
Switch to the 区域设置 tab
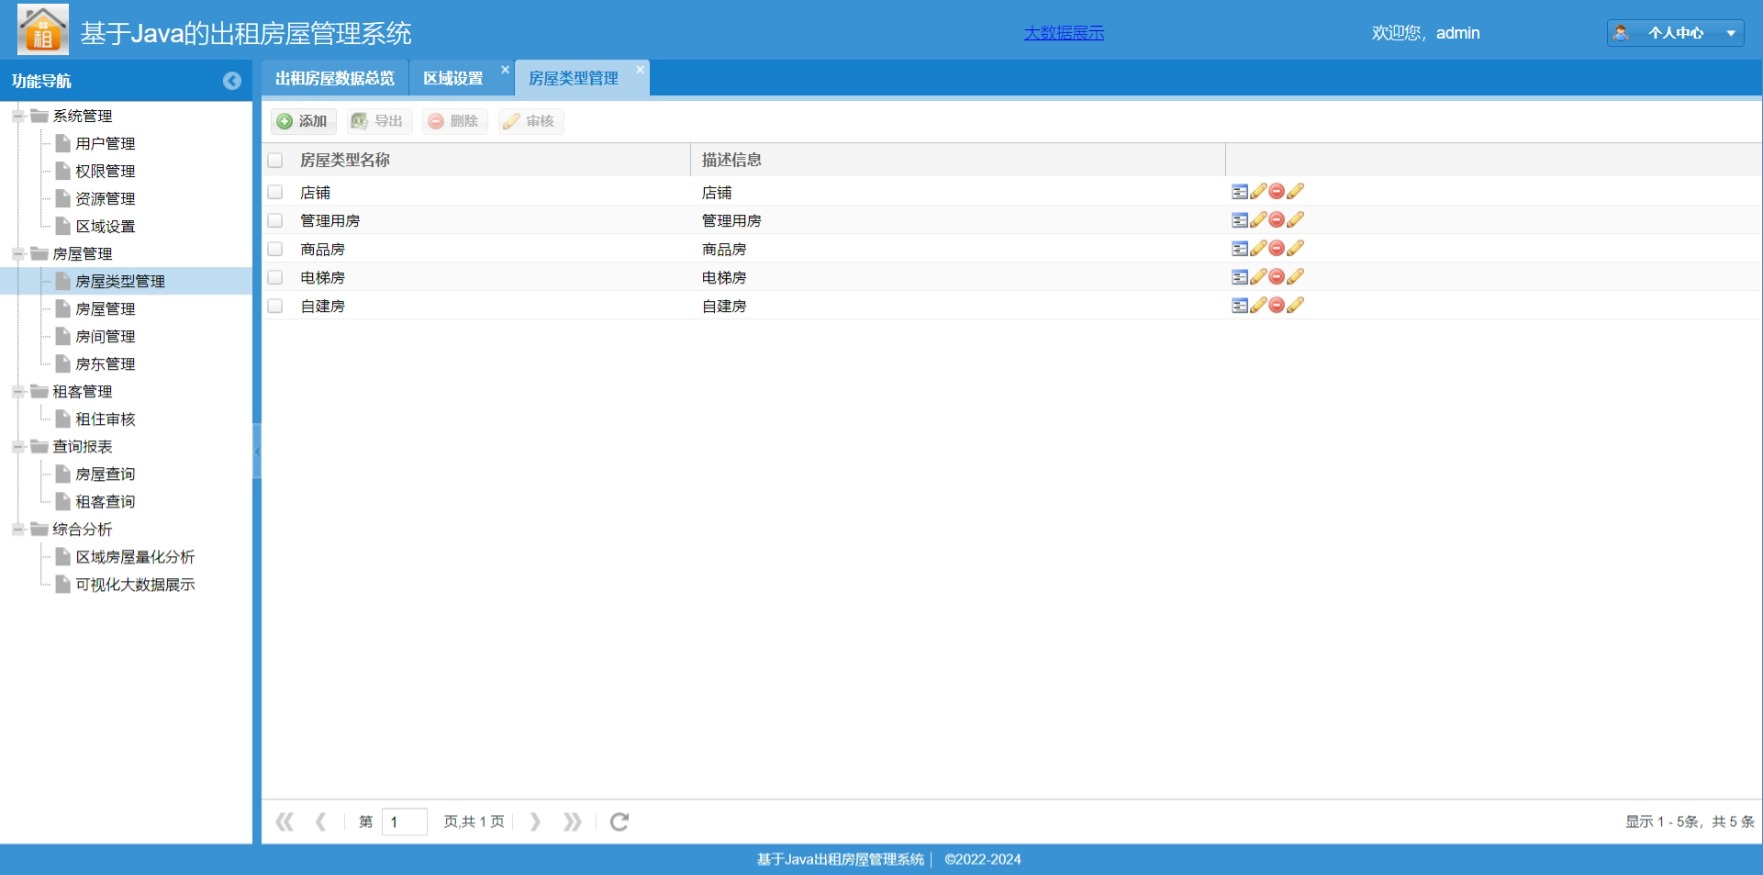(x=453, y=78)
